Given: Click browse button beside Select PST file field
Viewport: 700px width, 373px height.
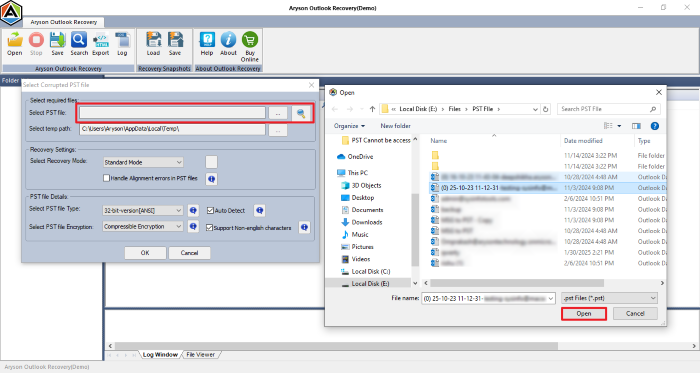Looking at the screenshot, I should tap(278, 113).
